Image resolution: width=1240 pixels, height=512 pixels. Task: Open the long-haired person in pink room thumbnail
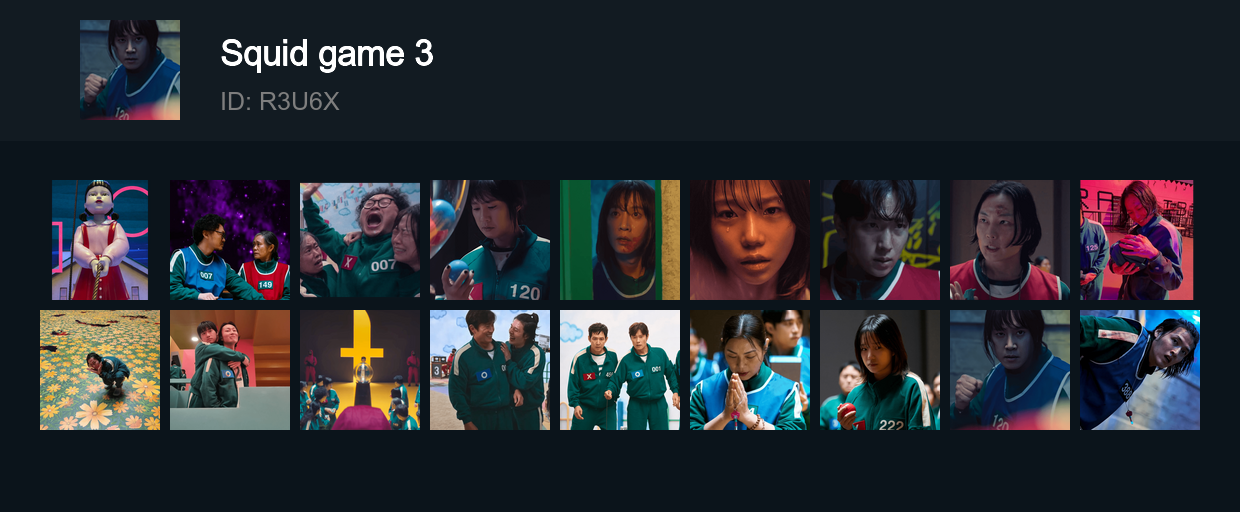pos(1137,240)
